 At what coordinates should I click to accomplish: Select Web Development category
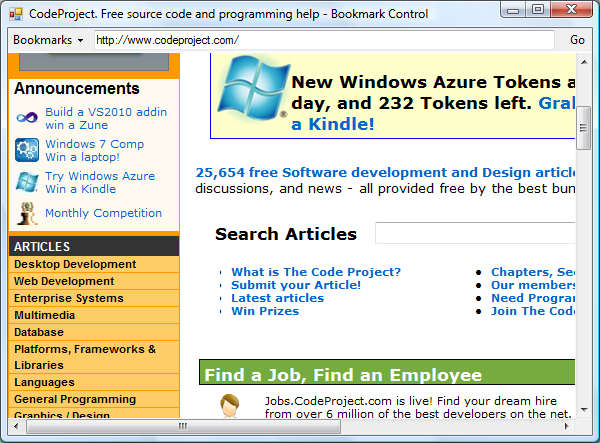coord(94,281)
